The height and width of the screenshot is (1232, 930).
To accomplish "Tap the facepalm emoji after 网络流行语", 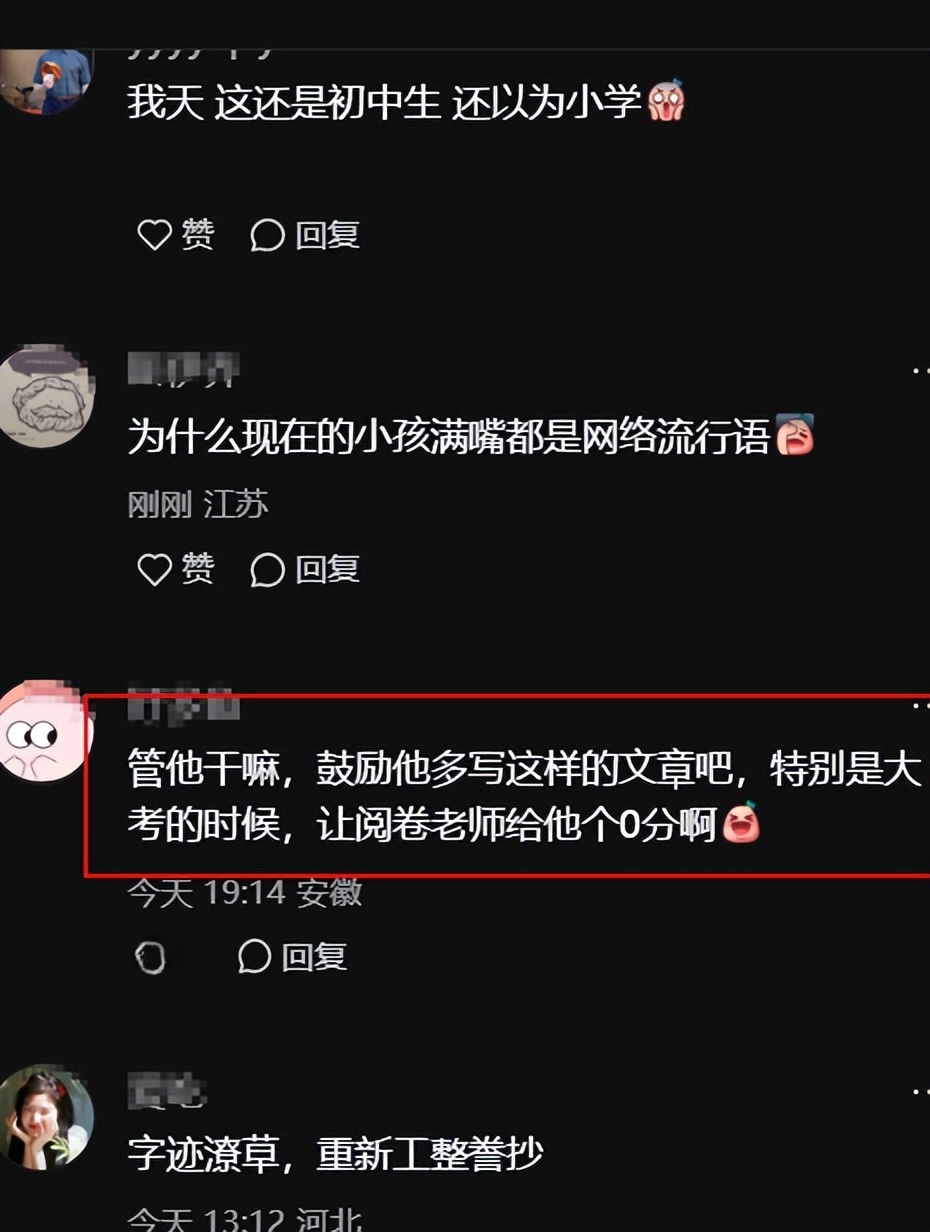I will pos(795,435).
